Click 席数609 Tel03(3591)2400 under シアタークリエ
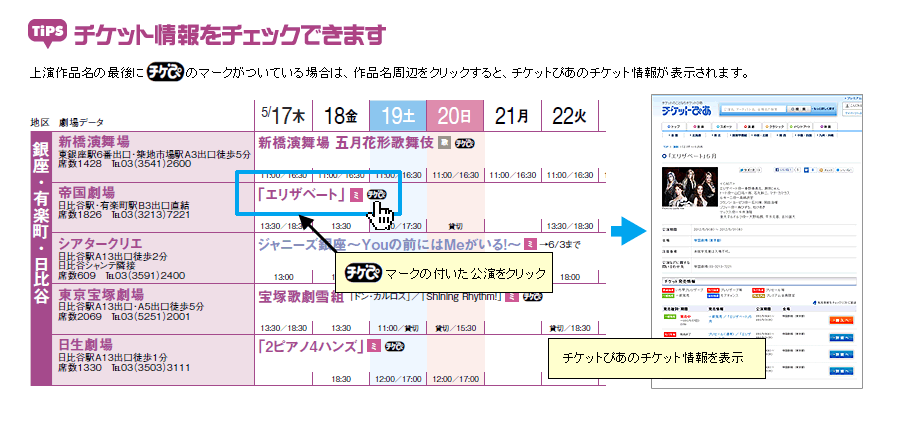 [122, 275]
